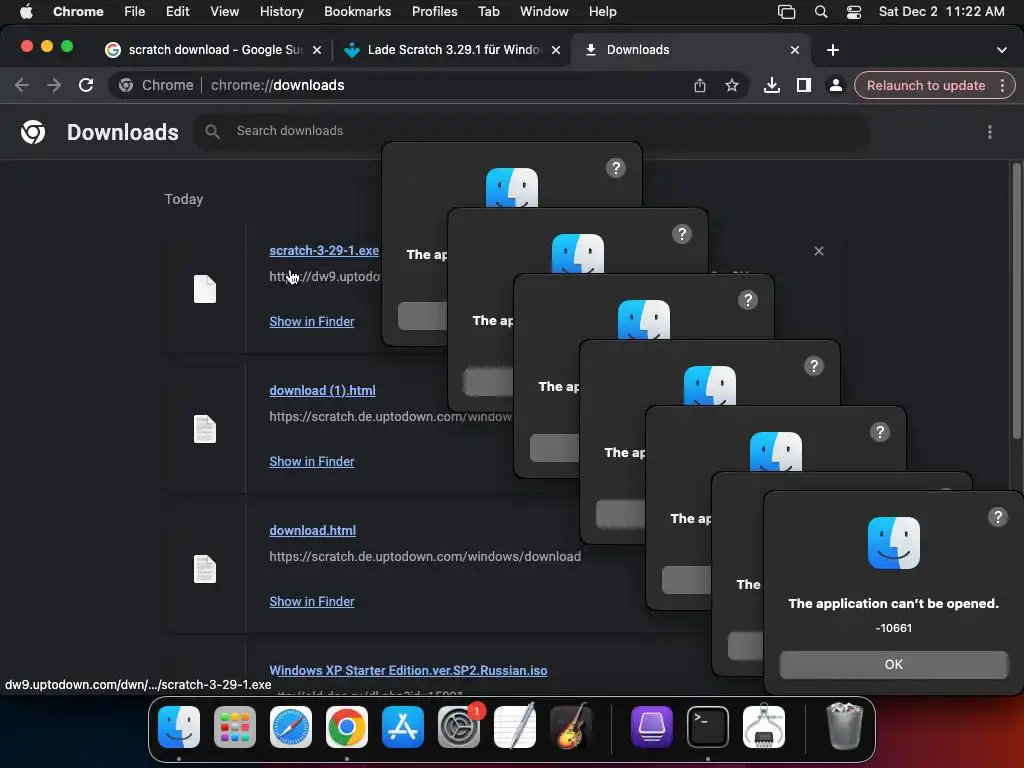The image size is (1024, 768).
Task: Open System Information in the Dock
Action: click(764, 726)
